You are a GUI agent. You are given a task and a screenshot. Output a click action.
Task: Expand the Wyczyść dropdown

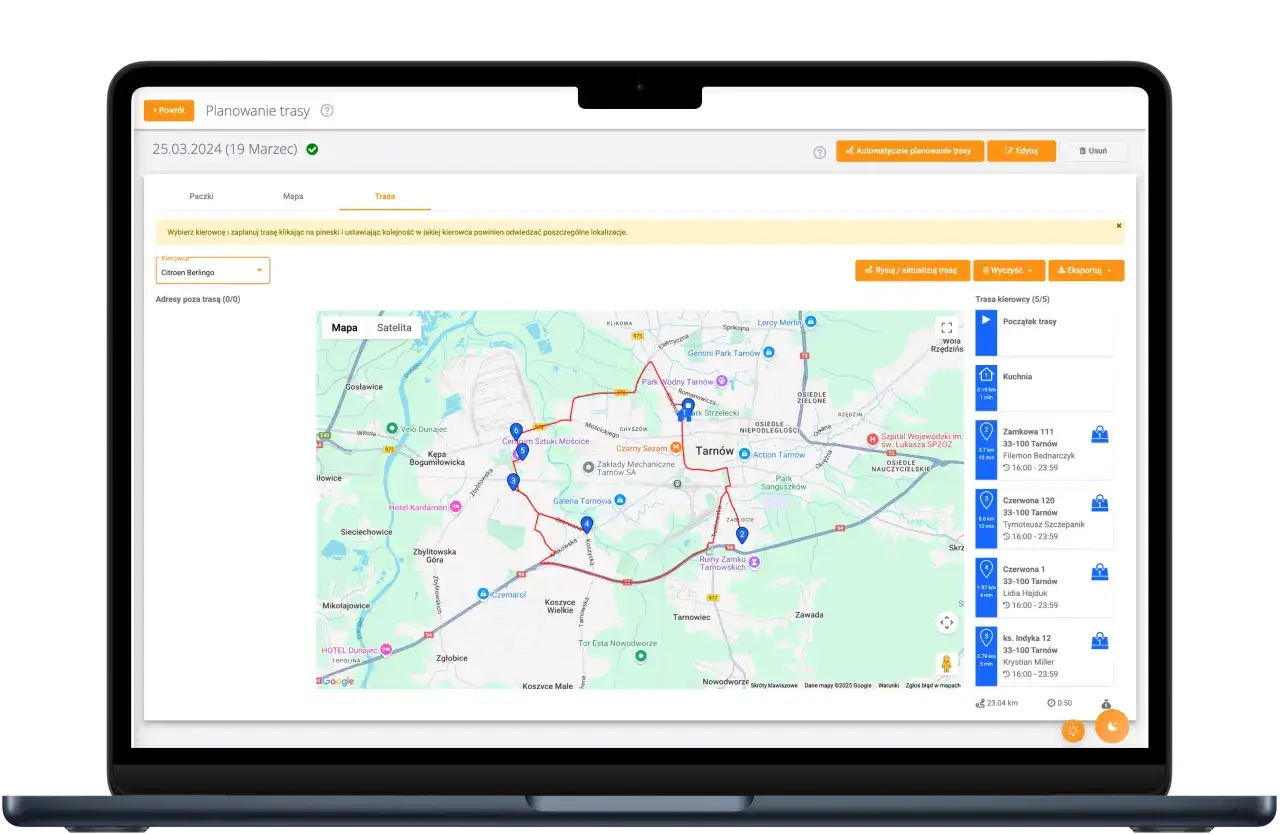1009,271
